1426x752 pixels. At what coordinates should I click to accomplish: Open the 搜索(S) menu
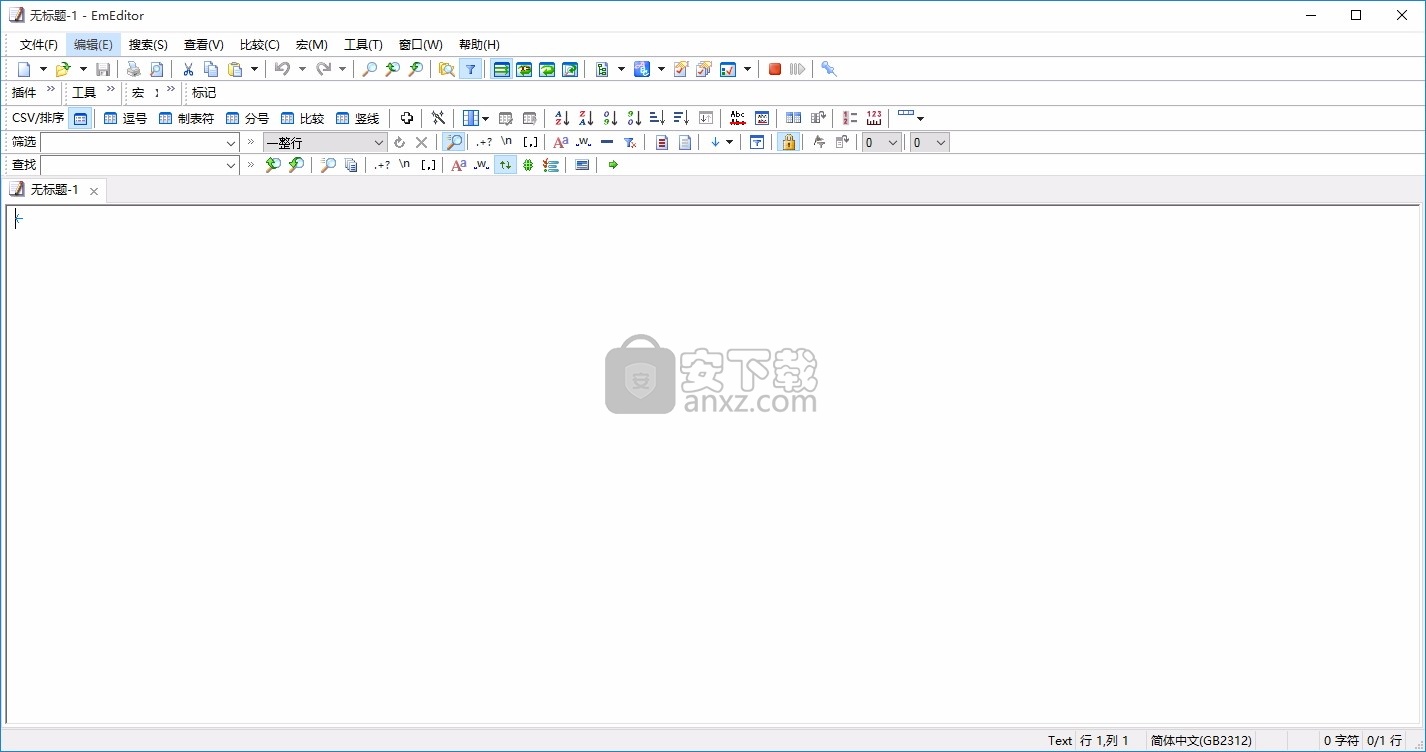[x=148, y=45]
